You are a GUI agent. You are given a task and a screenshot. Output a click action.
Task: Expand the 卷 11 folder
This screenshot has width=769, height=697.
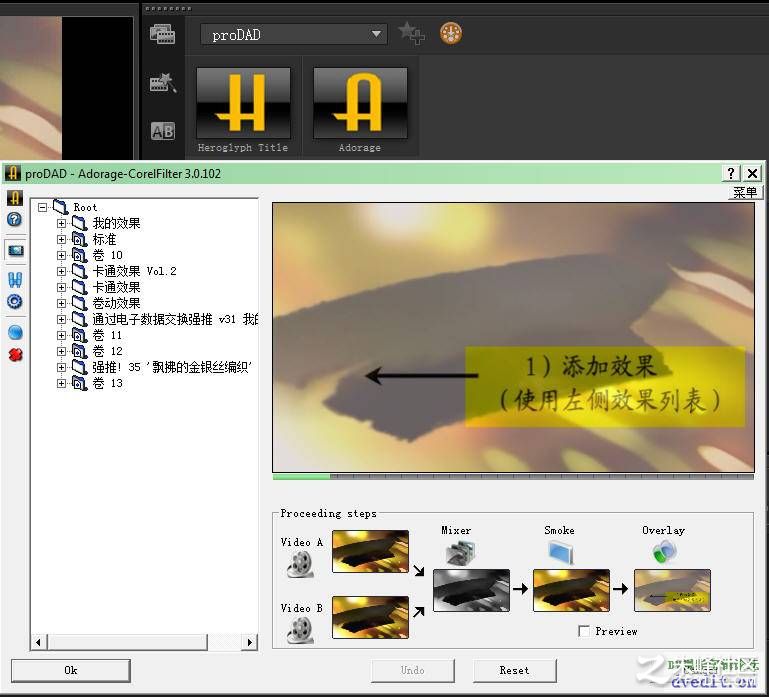[x=61, y=336]
